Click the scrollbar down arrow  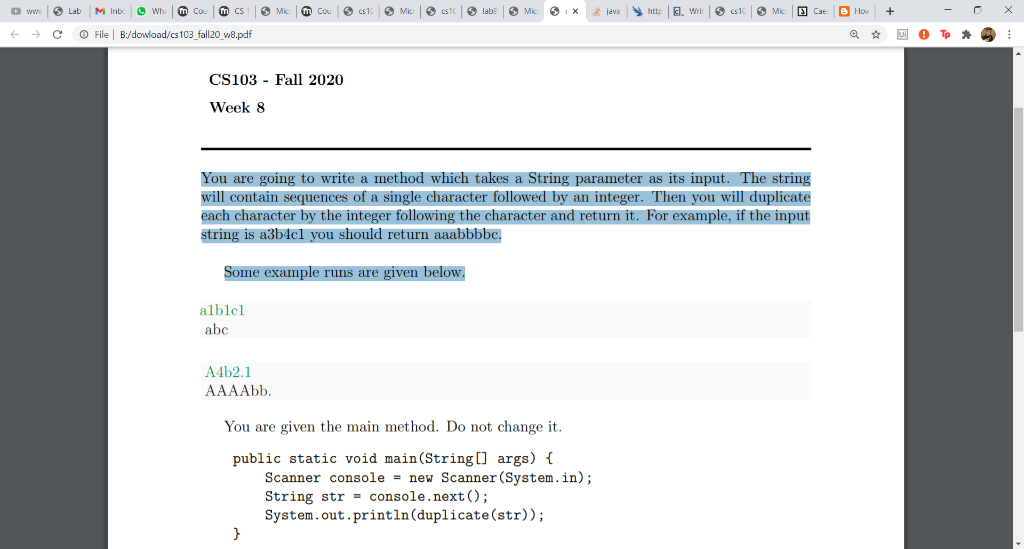point(1018,543)
